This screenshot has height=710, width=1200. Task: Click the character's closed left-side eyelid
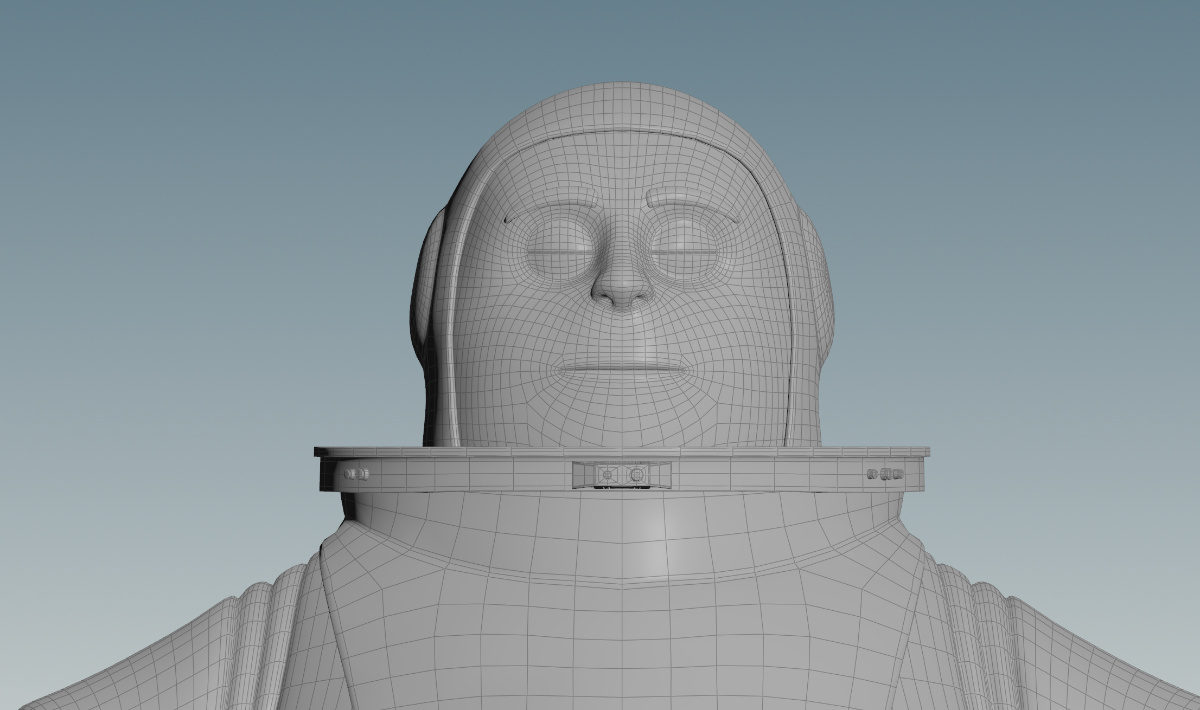tap(561, 249)
